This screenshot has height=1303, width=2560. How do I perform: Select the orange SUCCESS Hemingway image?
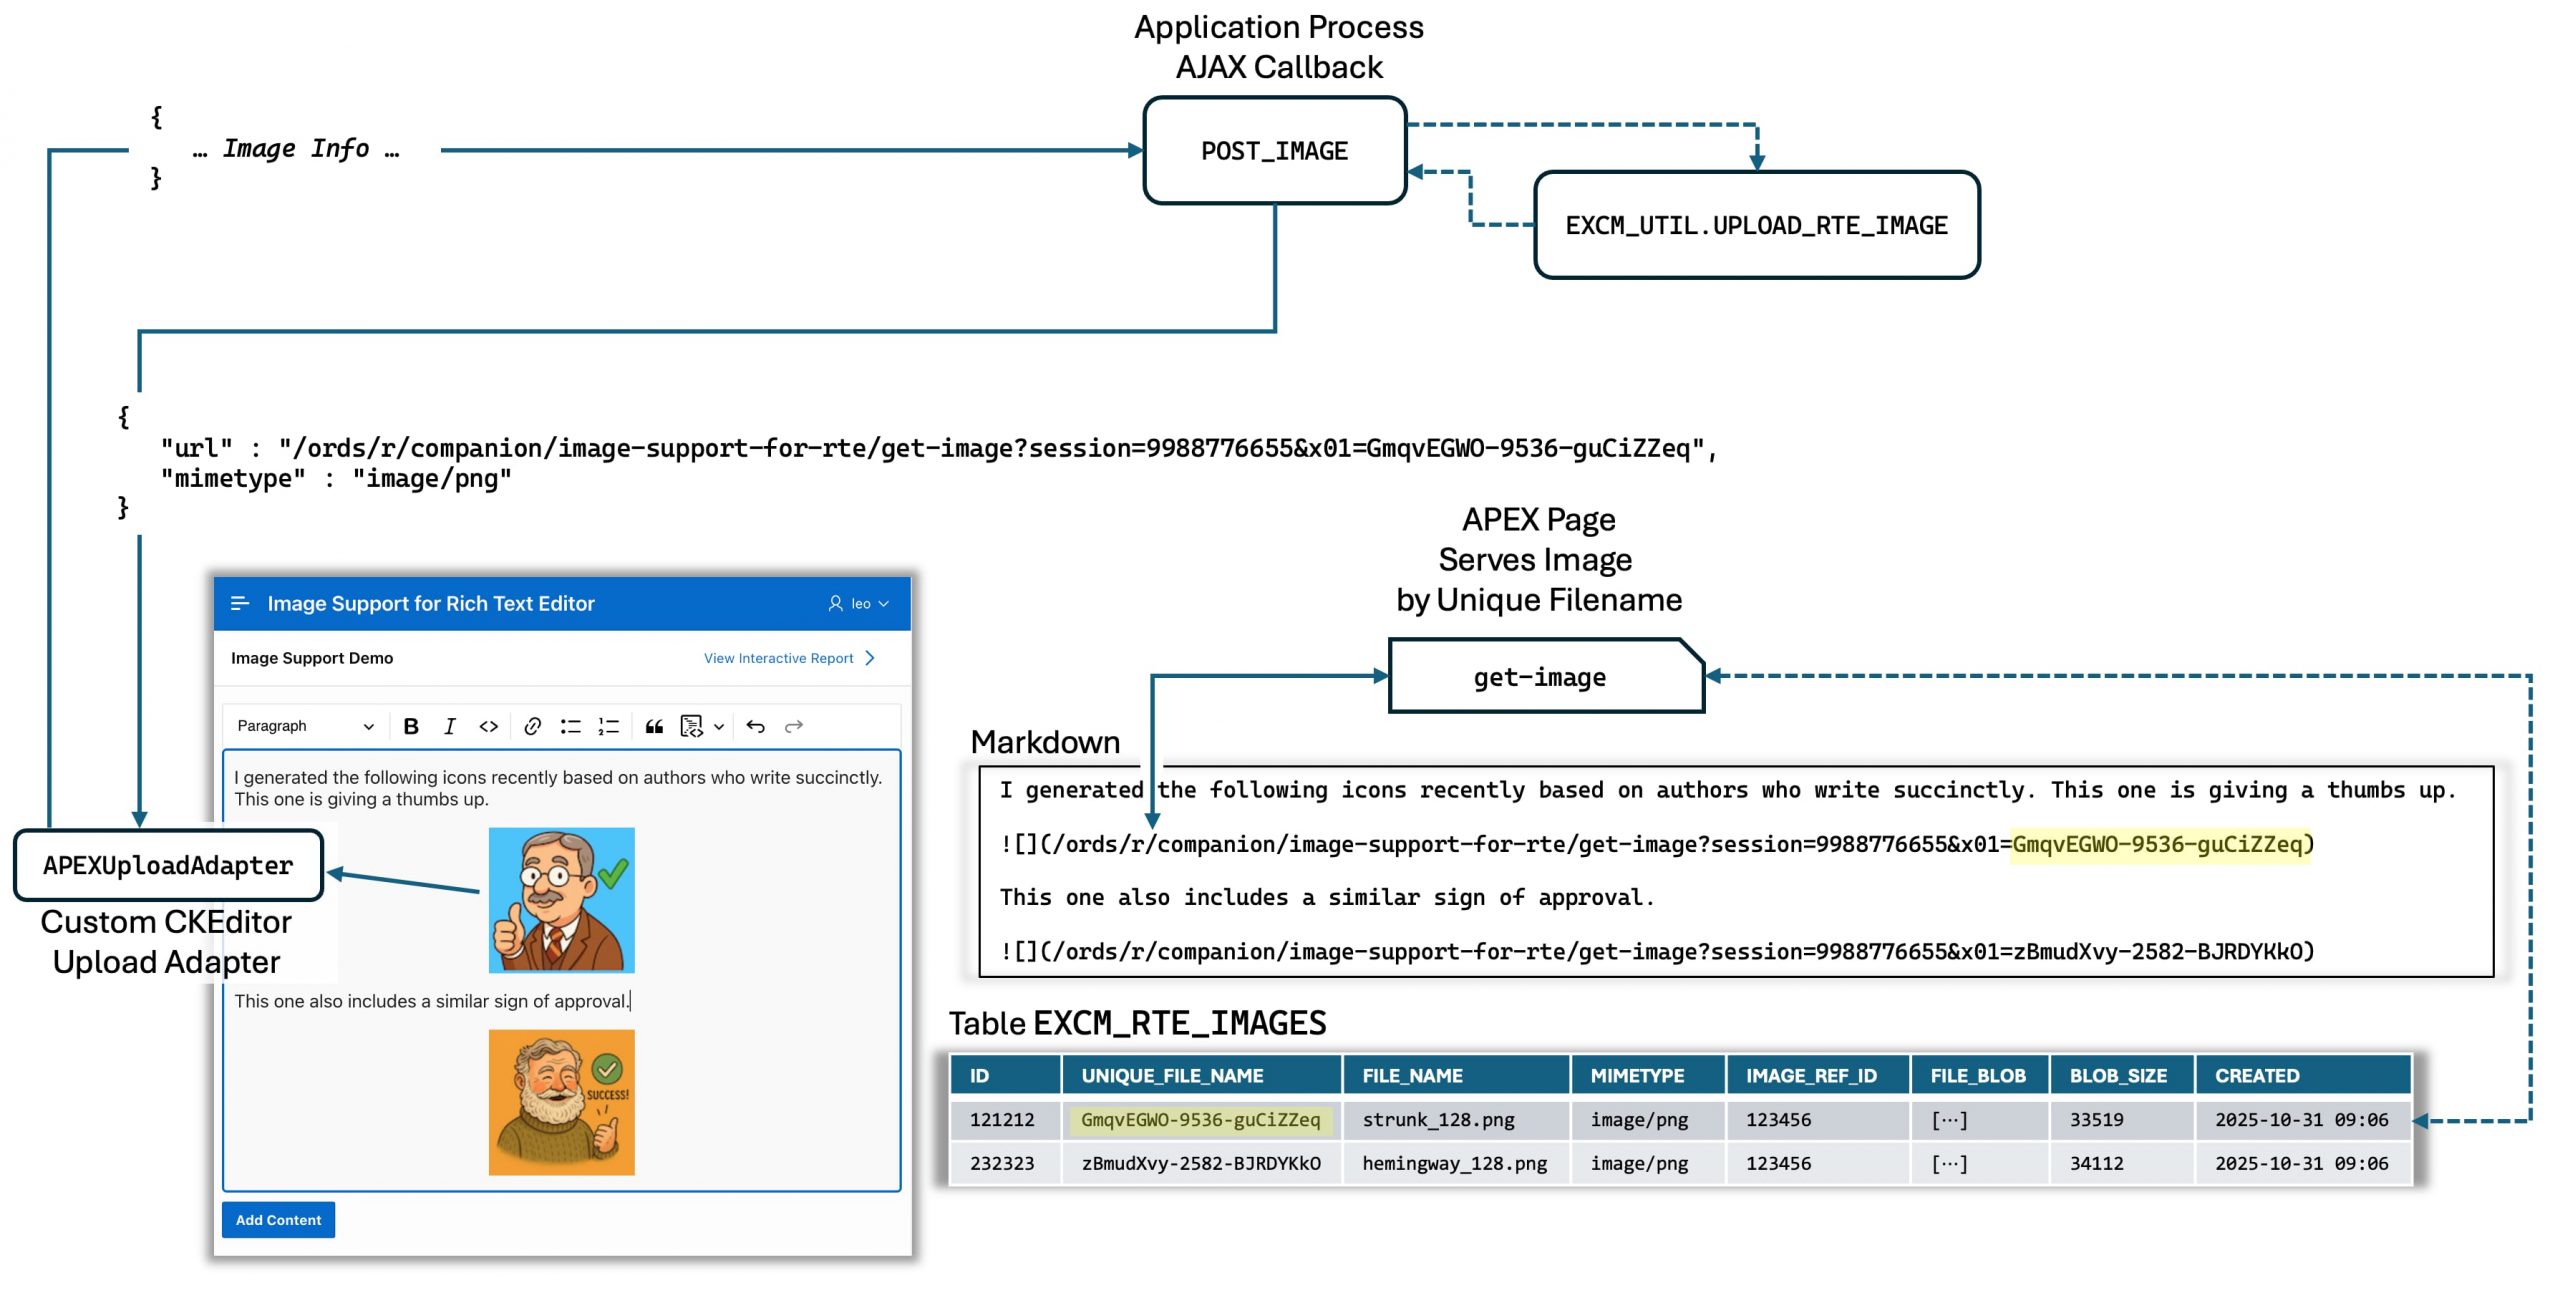tap(561, 1102)
